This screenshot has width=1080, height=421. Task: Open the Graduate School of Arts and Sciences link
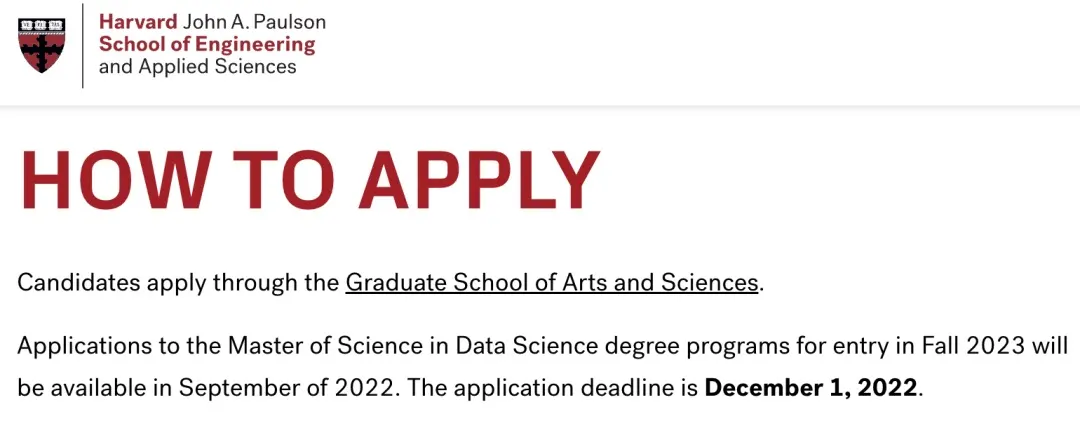coord(552,282)
